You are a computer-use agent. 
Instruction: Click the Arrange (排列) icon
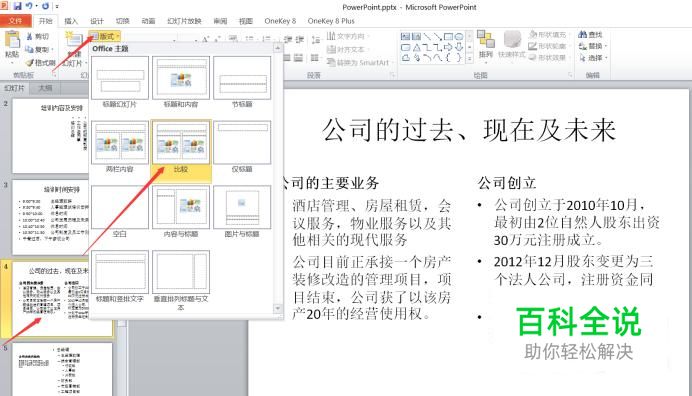point(485,40)
